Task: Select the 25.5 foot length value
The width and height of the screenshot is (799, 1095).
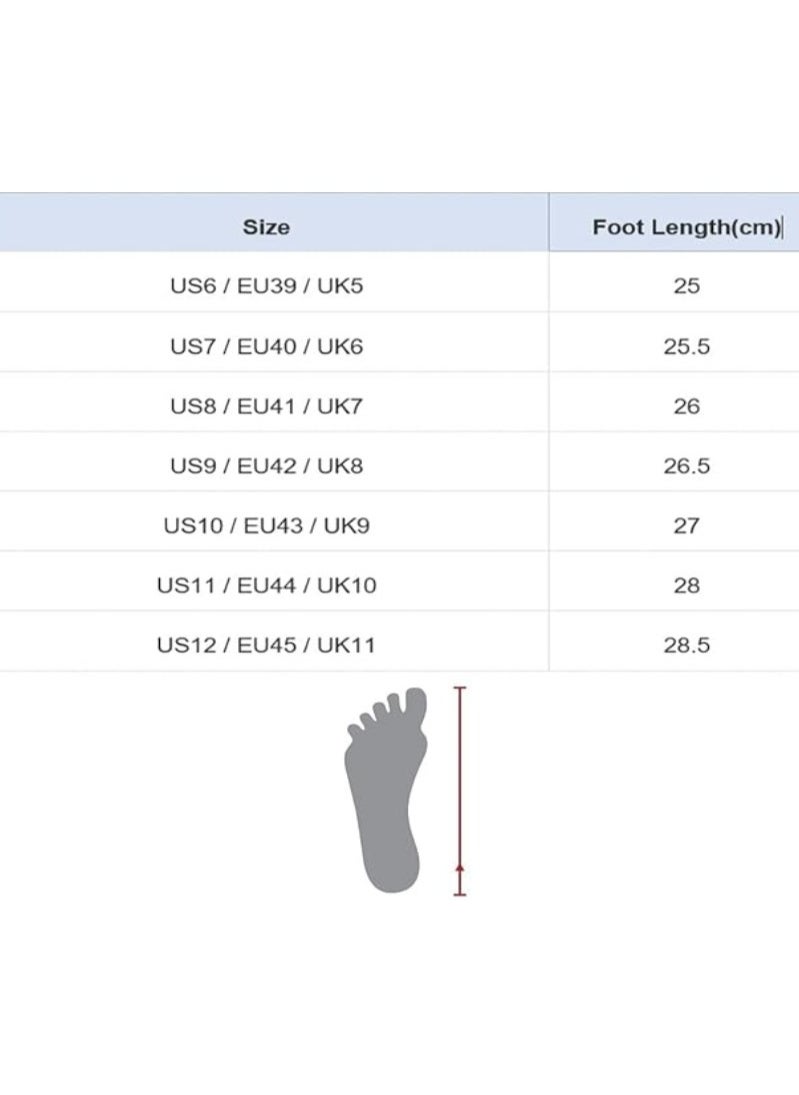Action: click(687, 346)
